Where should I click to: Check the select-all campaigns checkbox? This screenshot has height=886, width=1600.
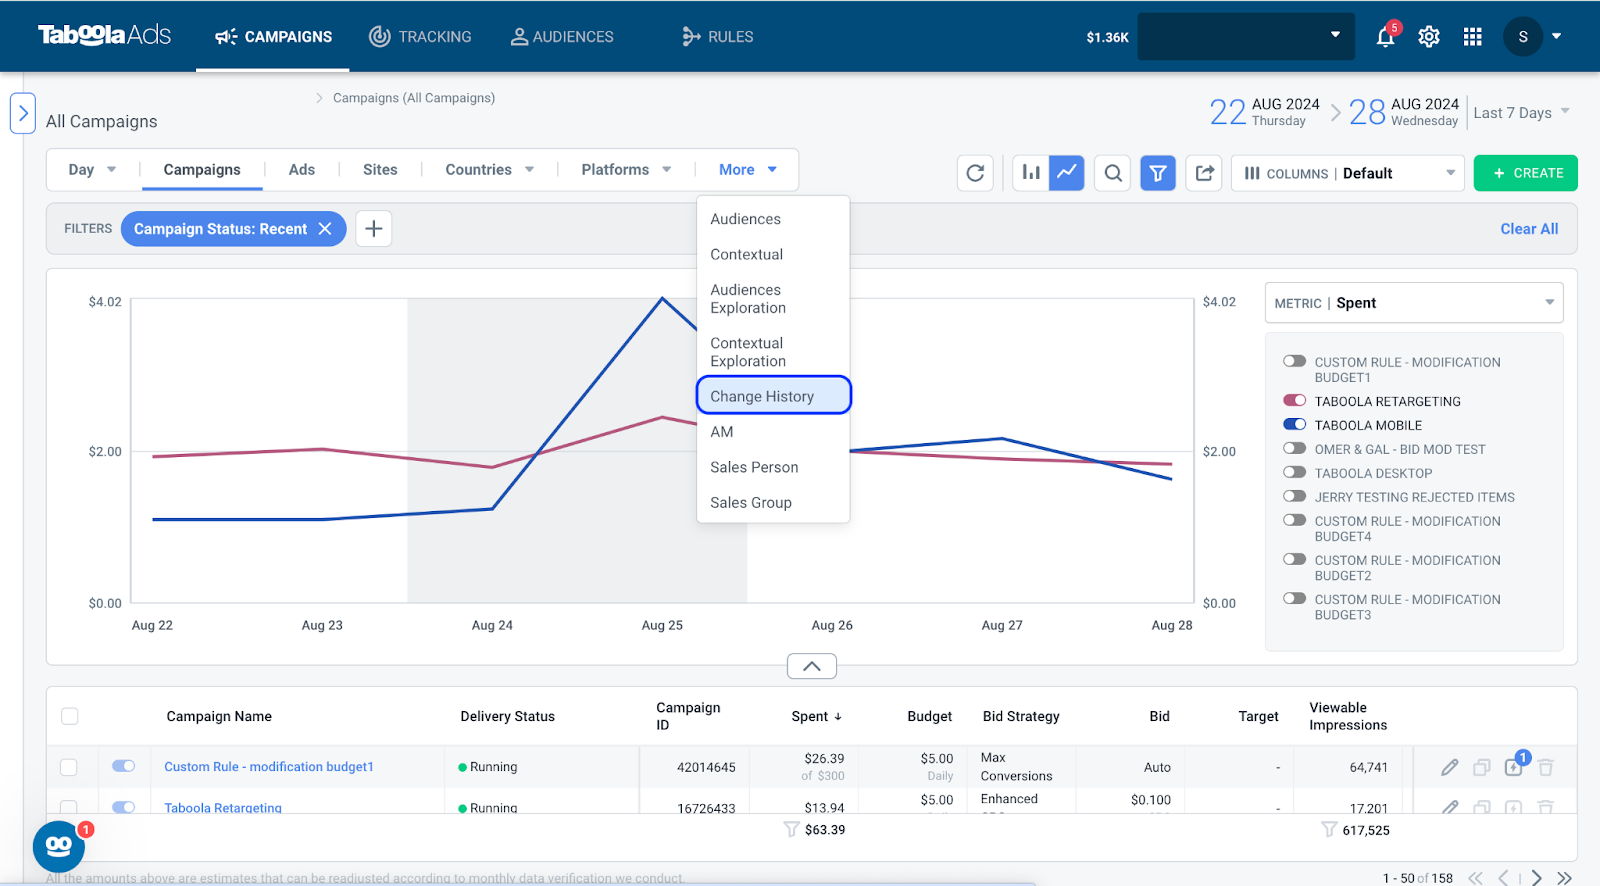pos(70,716)
